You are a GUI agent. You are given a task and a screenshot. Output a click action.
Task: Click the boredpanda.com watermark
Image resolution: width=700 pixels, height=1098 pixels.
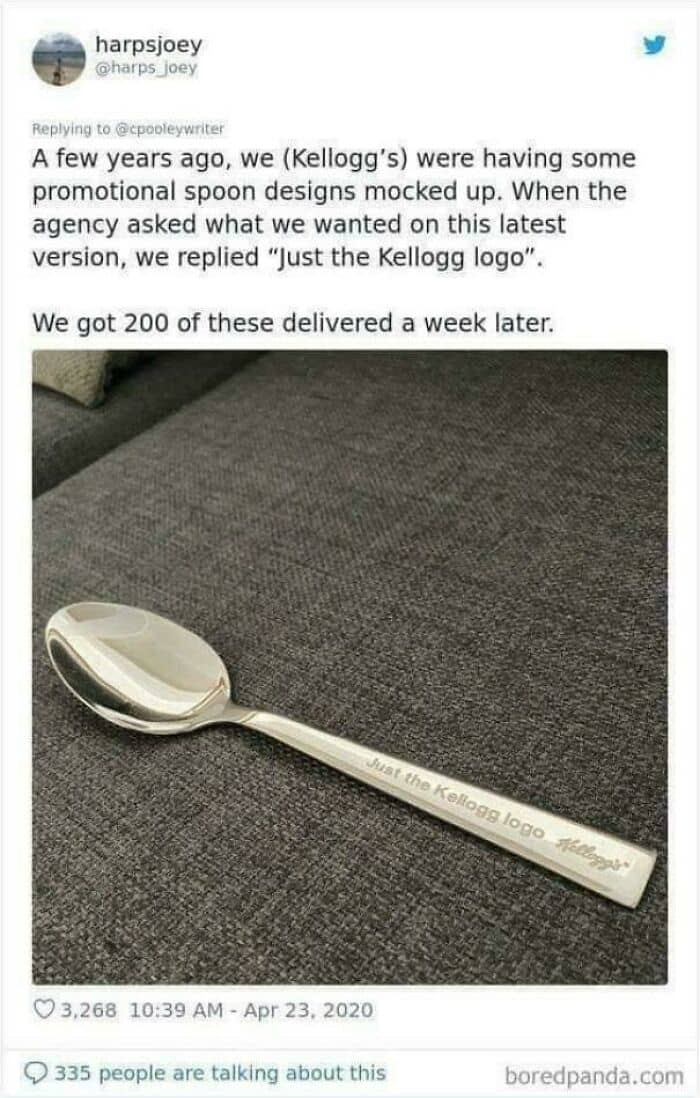[x=594, y=1076]
